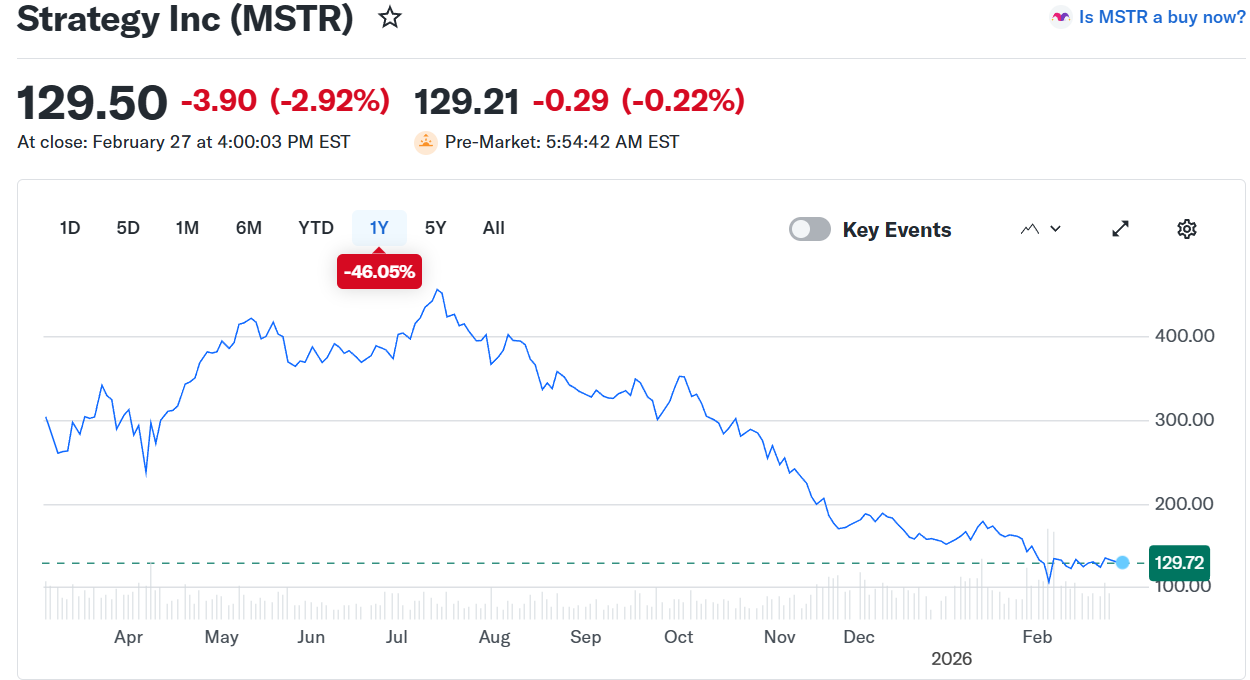Click the green 129.72 price label
This screenshot has height=680, width=1250.
tap(1179, 563)
